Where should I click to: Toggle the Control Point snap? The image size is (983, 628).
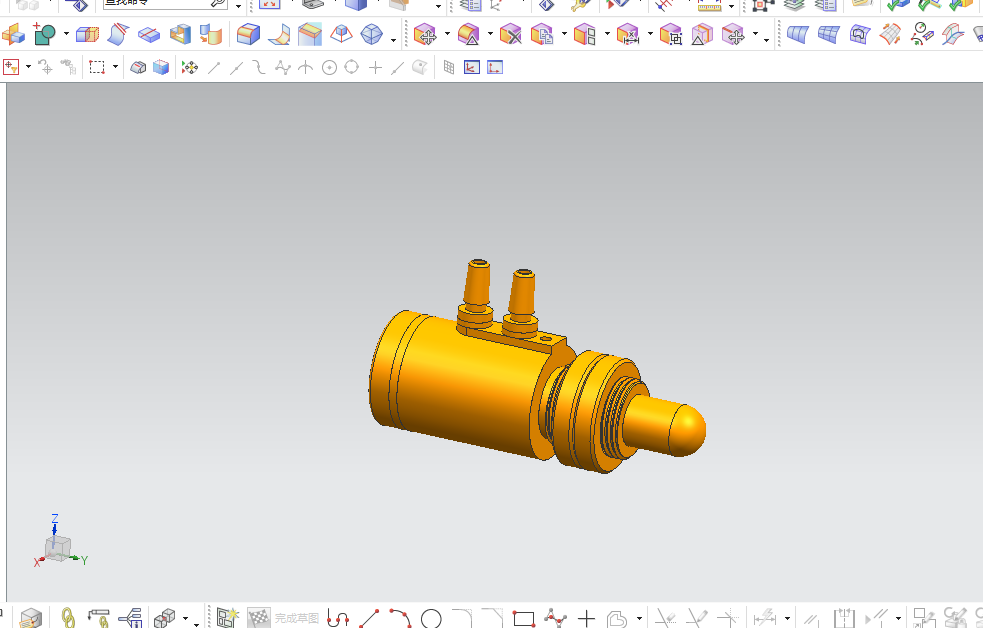259,67
